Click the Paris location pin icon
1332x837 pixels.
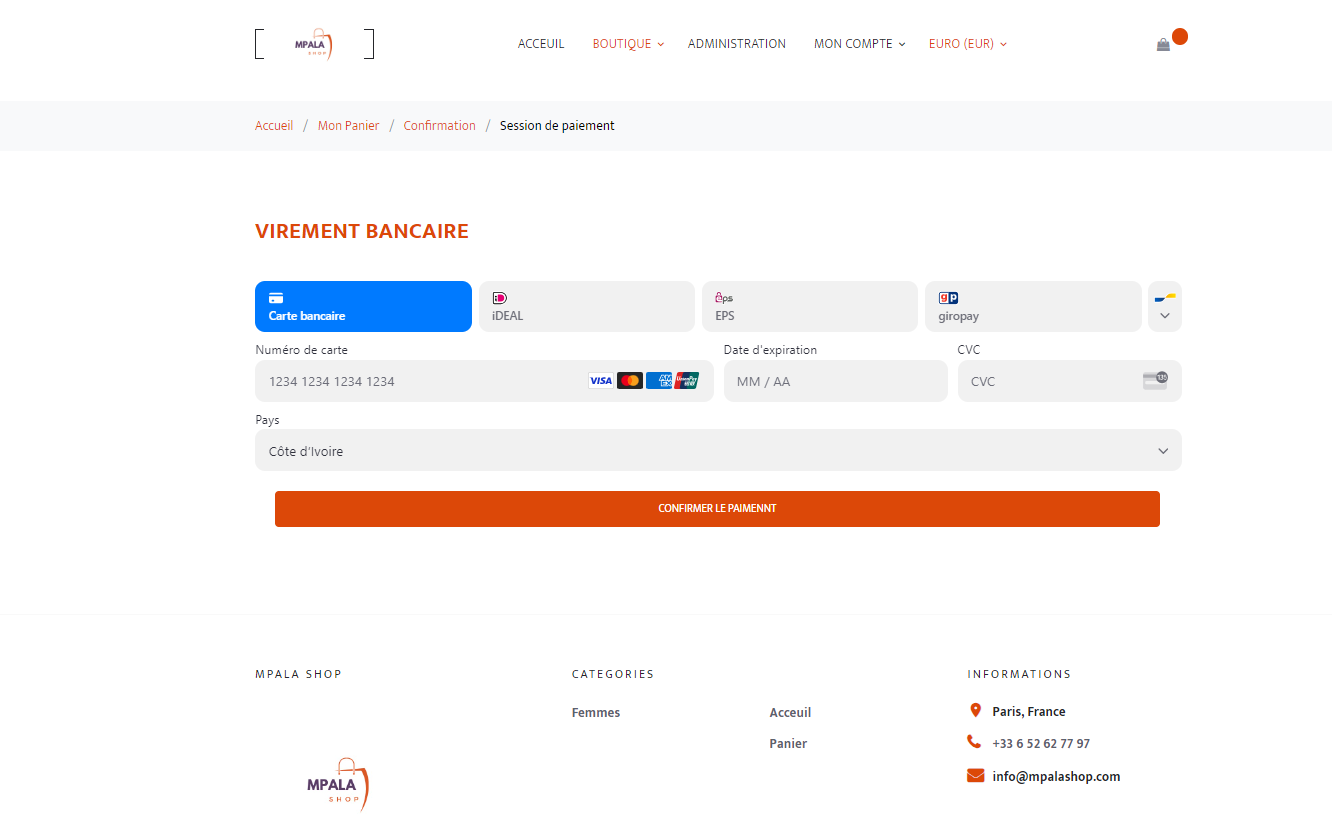975,711
